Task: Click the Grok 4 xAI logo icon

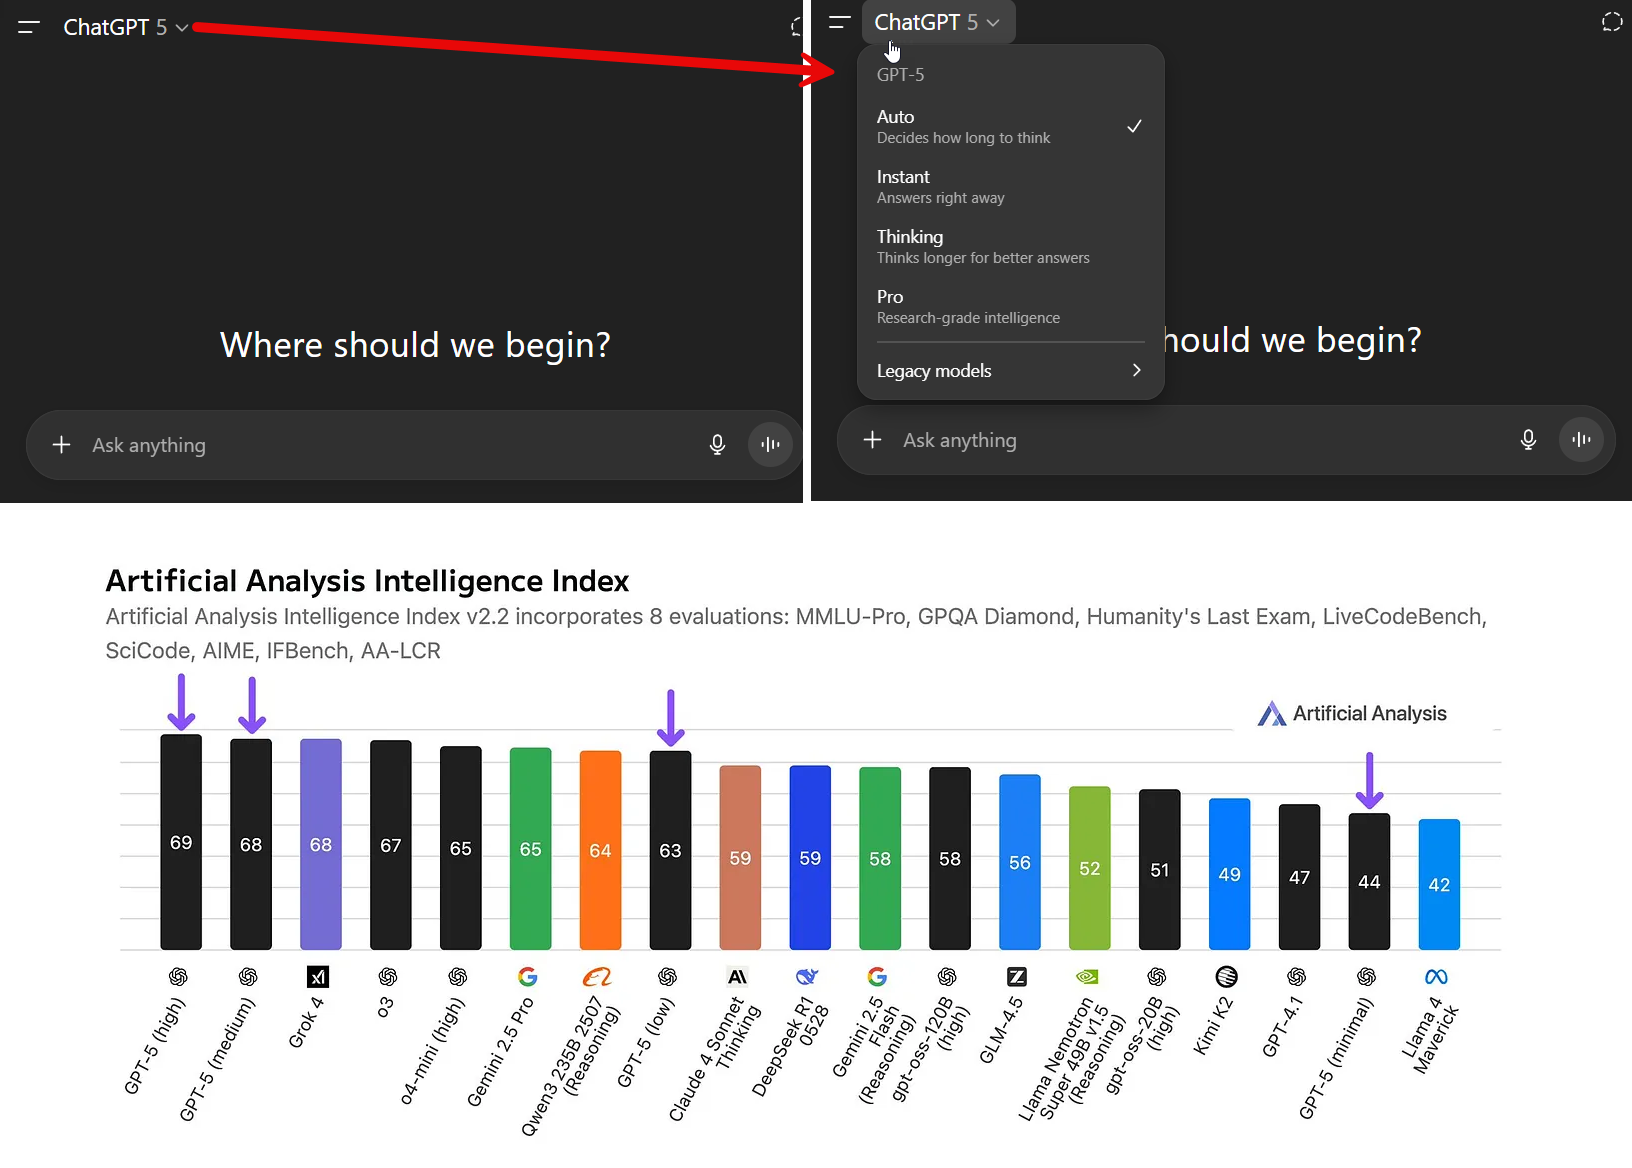Action: tap(318, 977)
